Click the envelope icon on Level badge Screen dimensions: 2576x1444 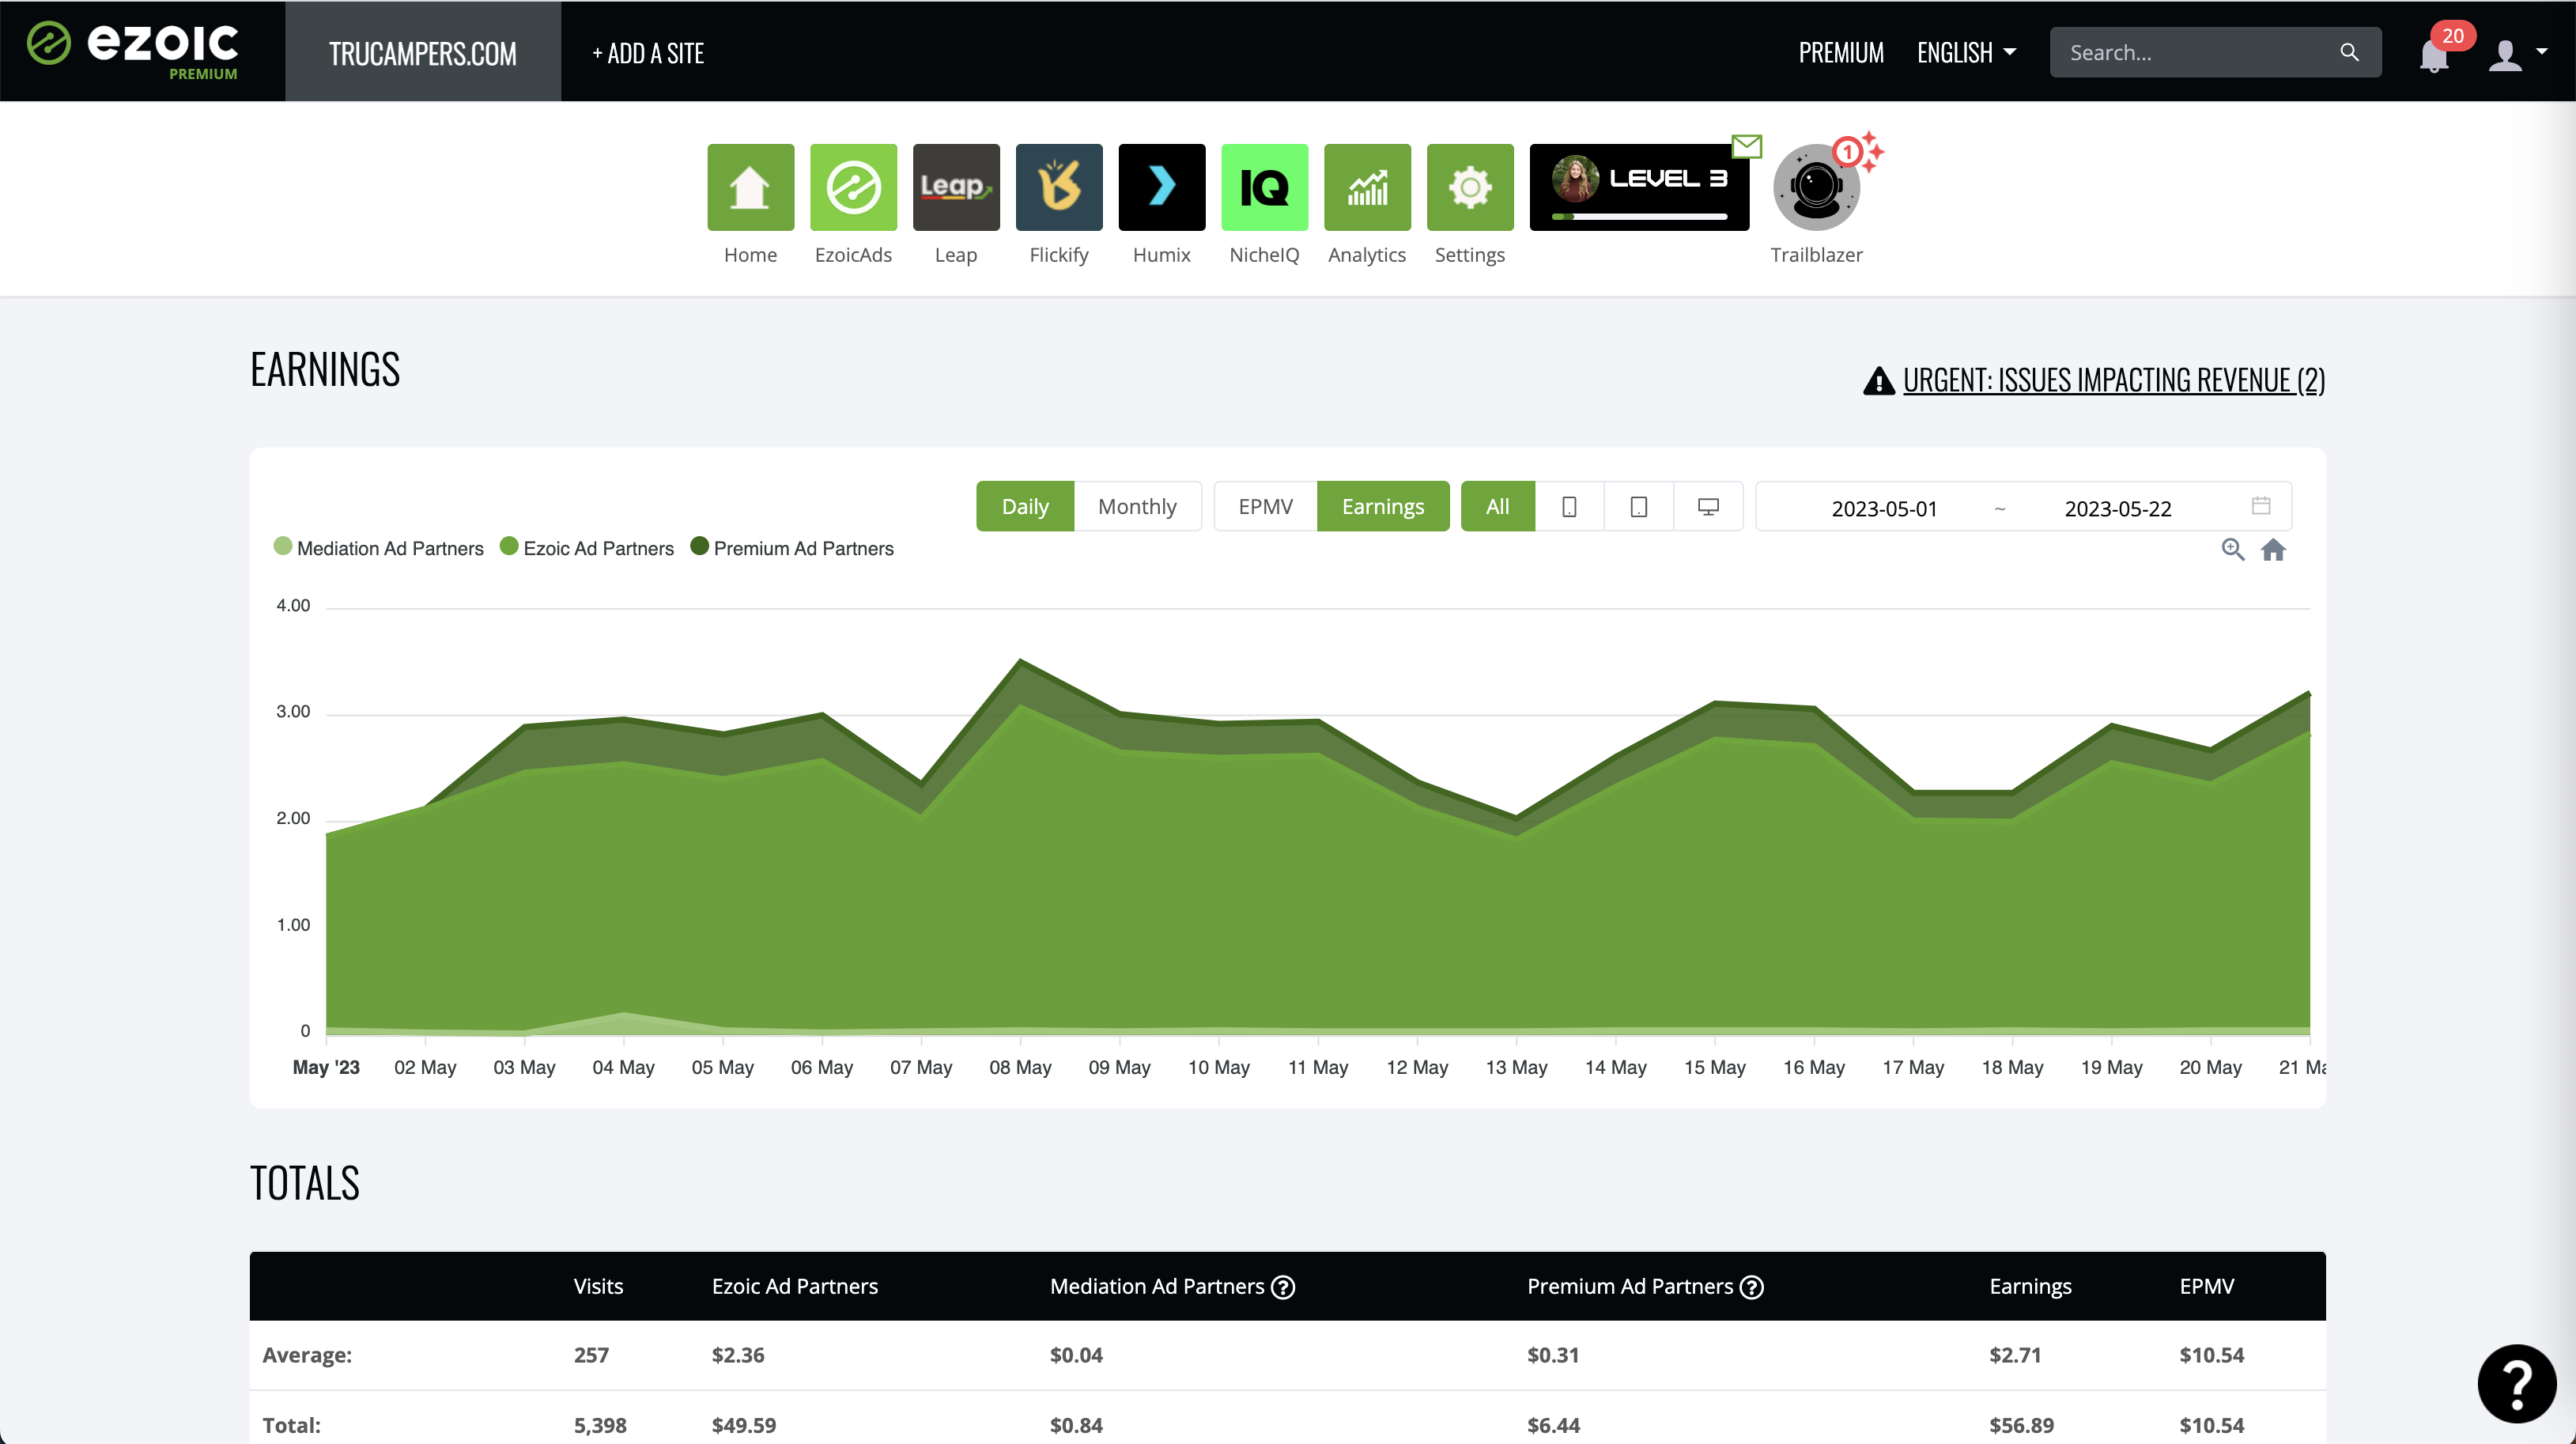pos(1747,146)
